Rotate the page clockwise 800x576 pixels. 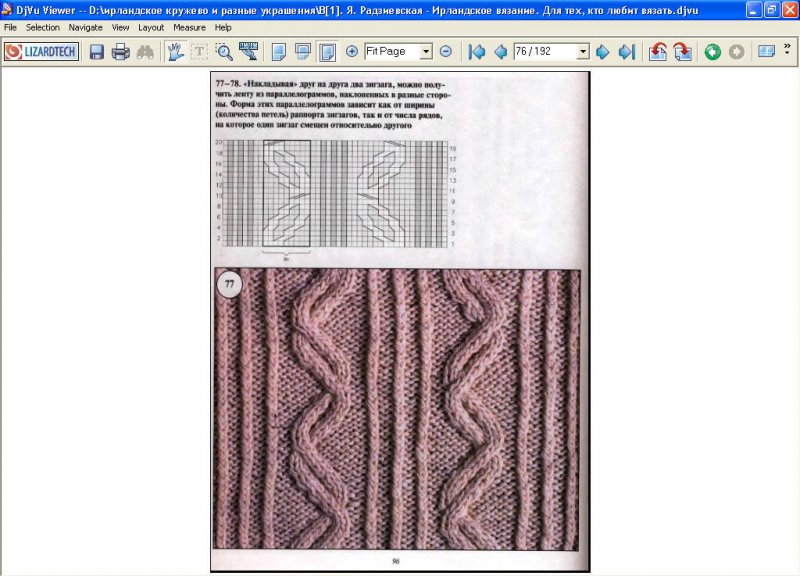(x=683, y=52)
